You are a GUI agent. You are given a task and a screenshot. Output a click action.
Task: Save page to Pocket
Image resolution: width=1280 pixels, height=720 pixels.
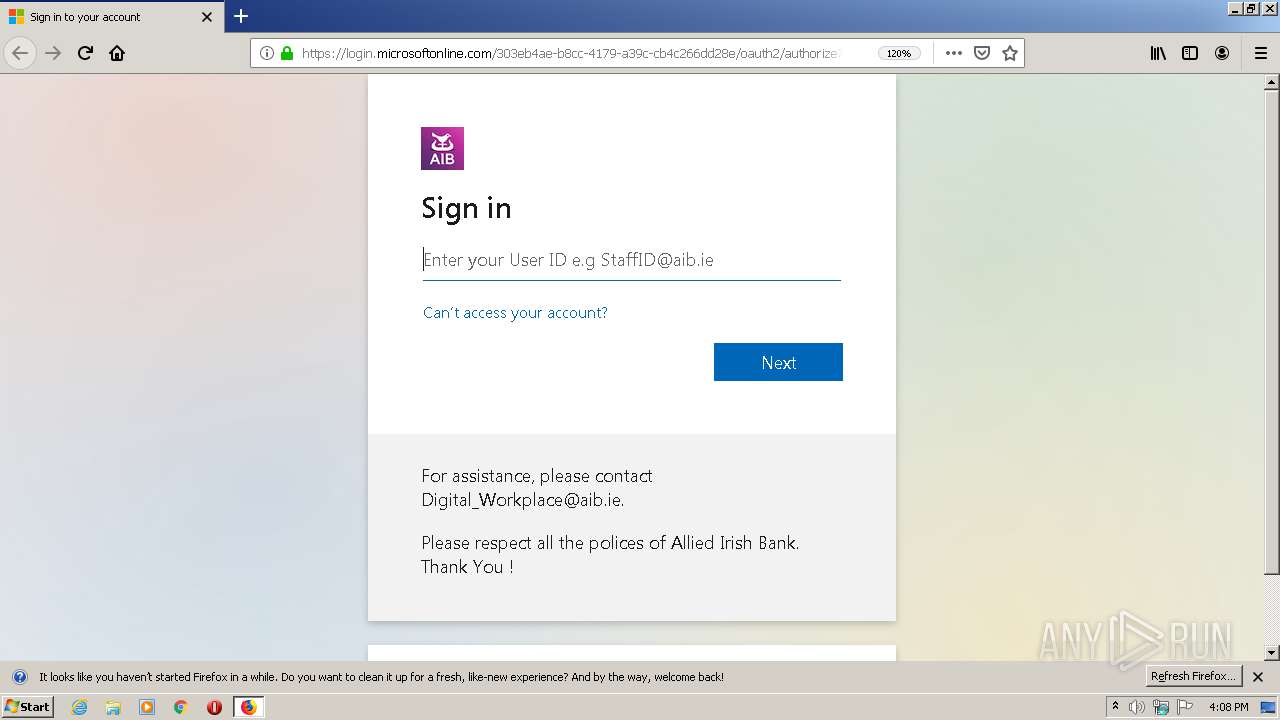(982, 53)
